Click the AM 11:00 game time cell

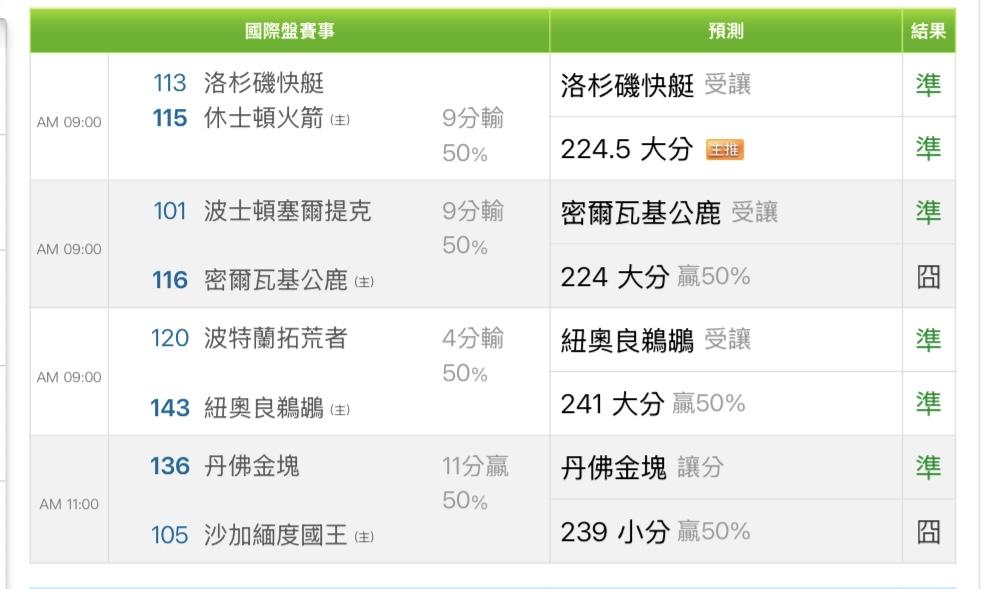click(69, 504)
